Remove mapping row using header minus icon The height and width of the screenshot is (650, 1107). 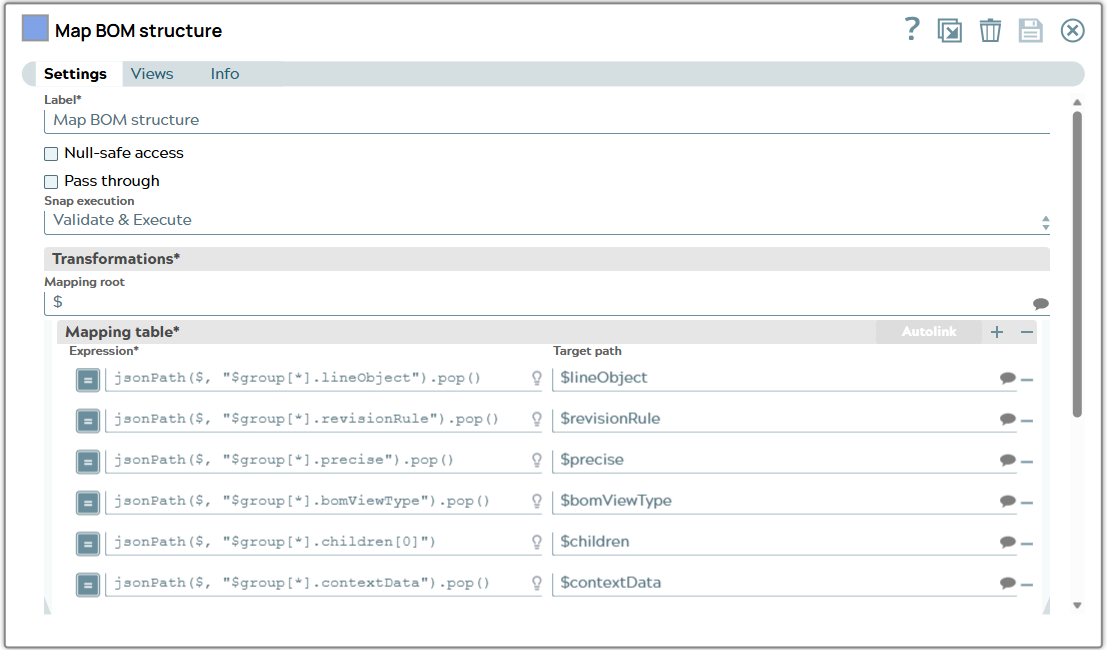coord(1027,332)
